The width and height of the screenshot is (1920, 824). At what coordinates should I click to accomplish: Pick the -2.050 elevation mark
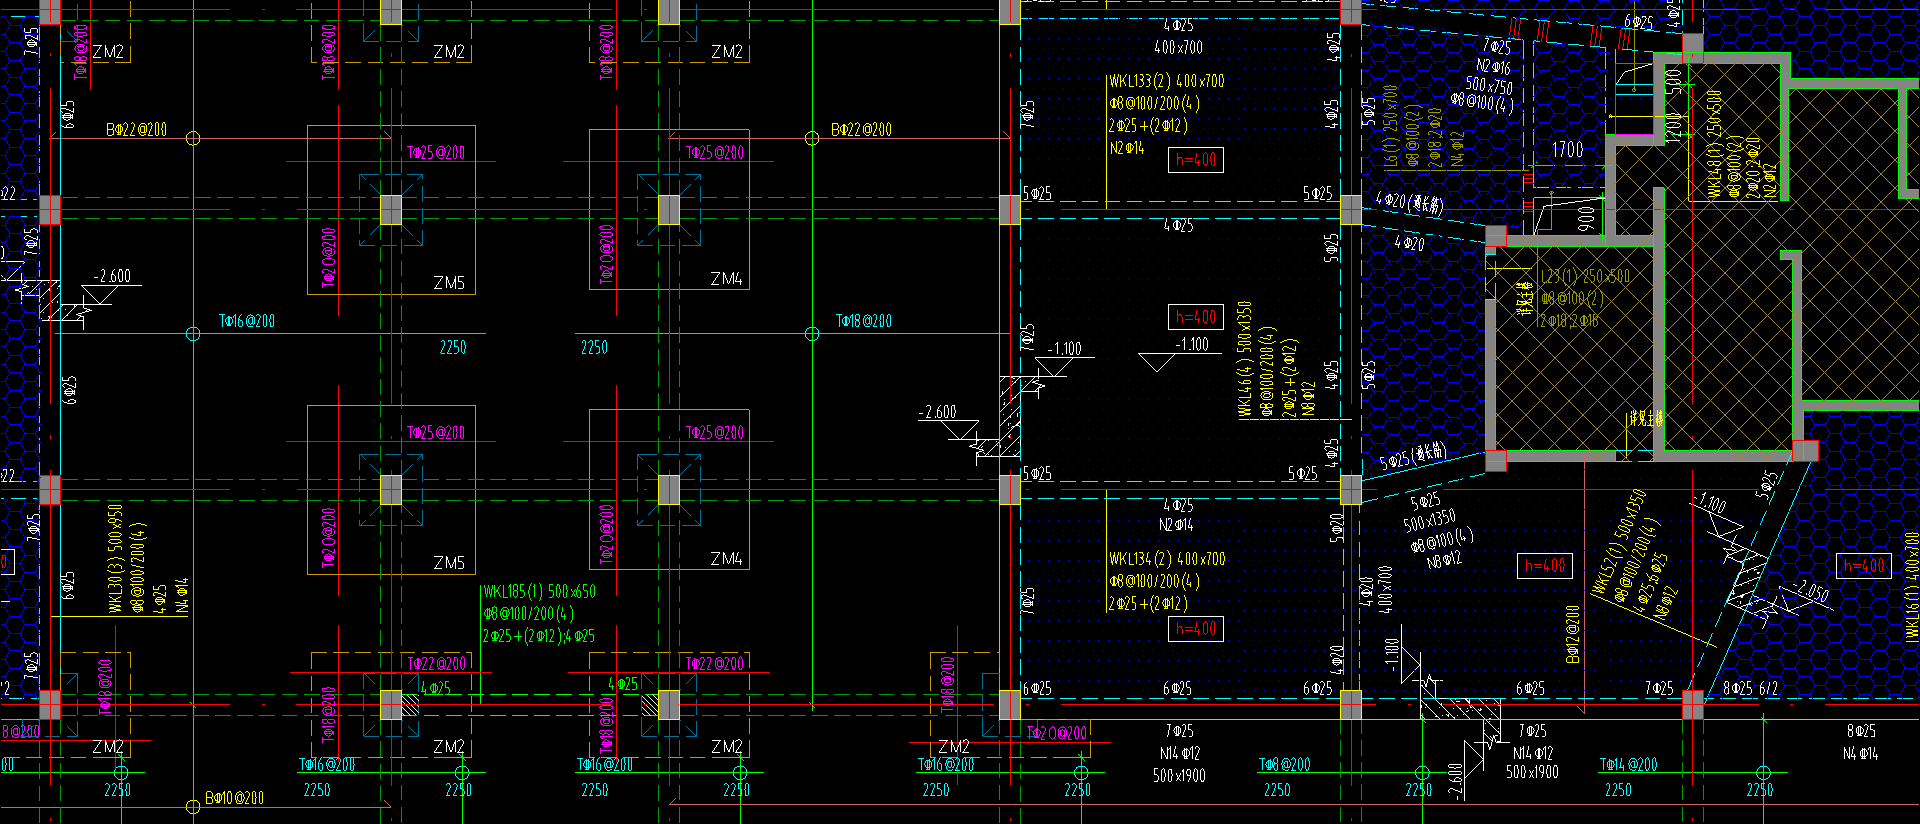[1812, 590]
